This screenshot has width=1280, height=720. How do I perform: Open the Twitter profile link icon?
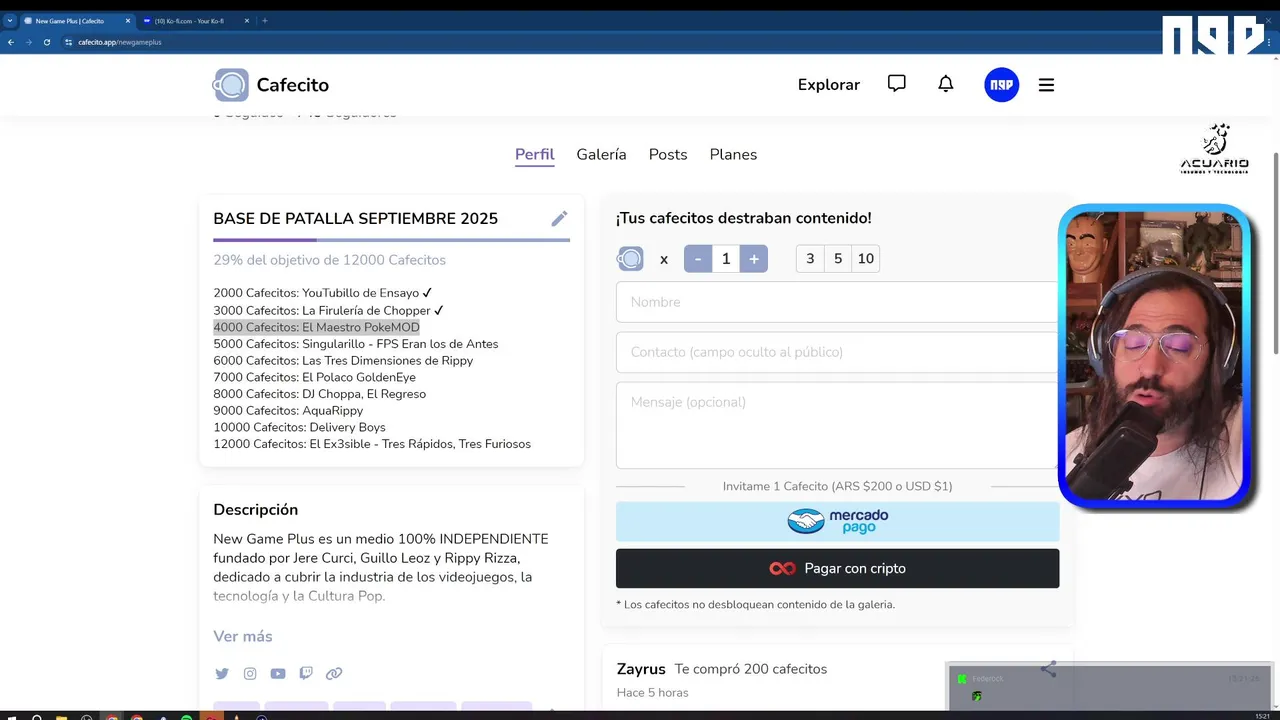[x=222, y=674]
